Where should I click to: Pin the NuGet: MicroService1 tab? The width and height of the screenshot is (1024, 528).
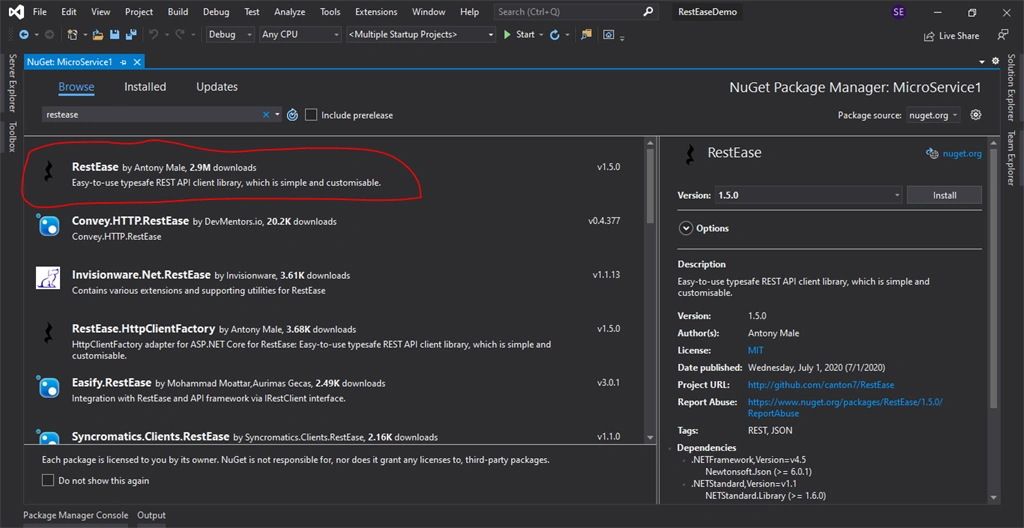point(123,62)
